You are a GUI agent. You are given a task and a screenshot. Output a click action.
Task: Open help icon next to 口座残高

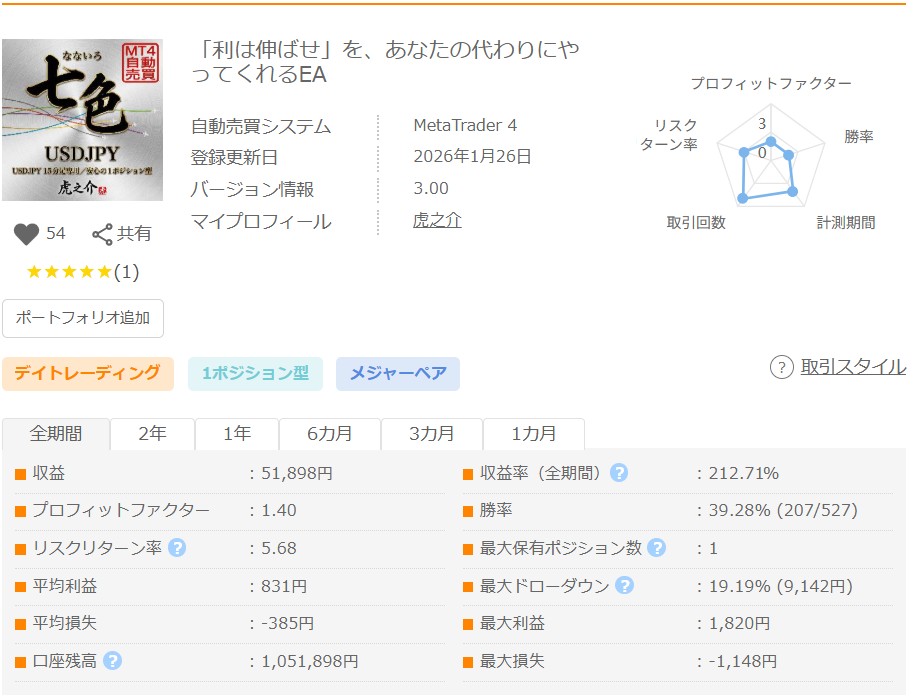pos(113,661)
